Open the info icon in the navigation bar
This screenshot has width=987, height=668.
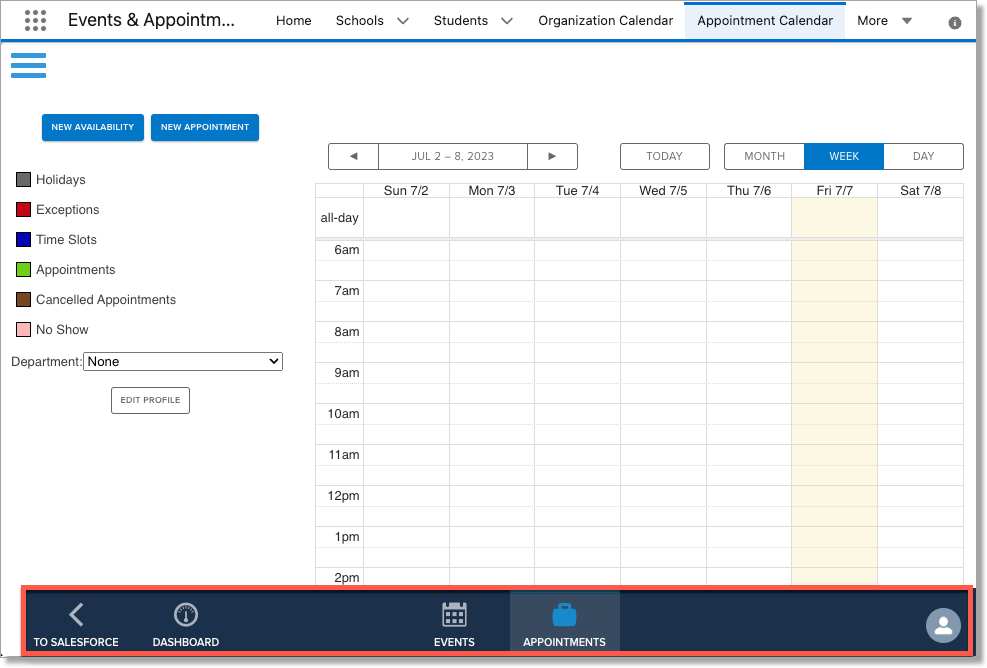pyautogui.click(x=955, y=20)
